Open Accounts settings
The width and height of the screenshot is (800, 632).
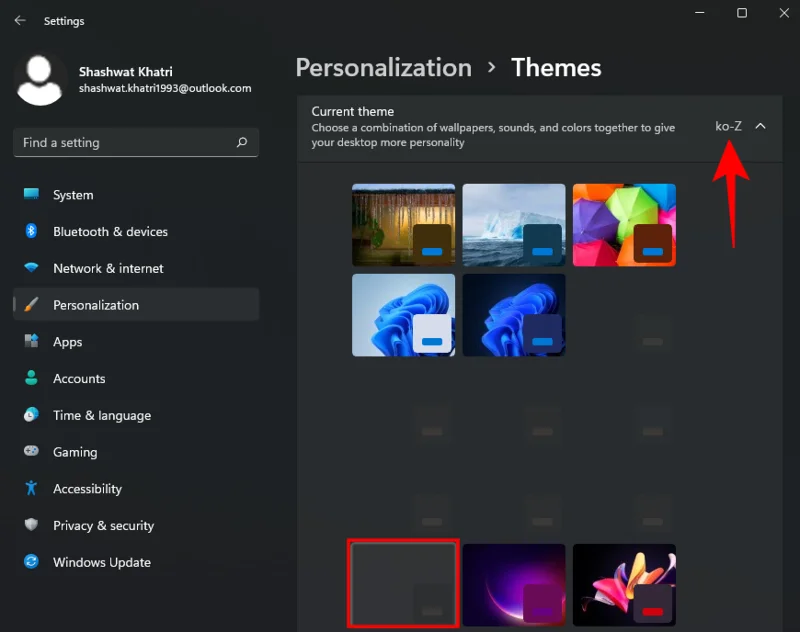pos(80,378)
